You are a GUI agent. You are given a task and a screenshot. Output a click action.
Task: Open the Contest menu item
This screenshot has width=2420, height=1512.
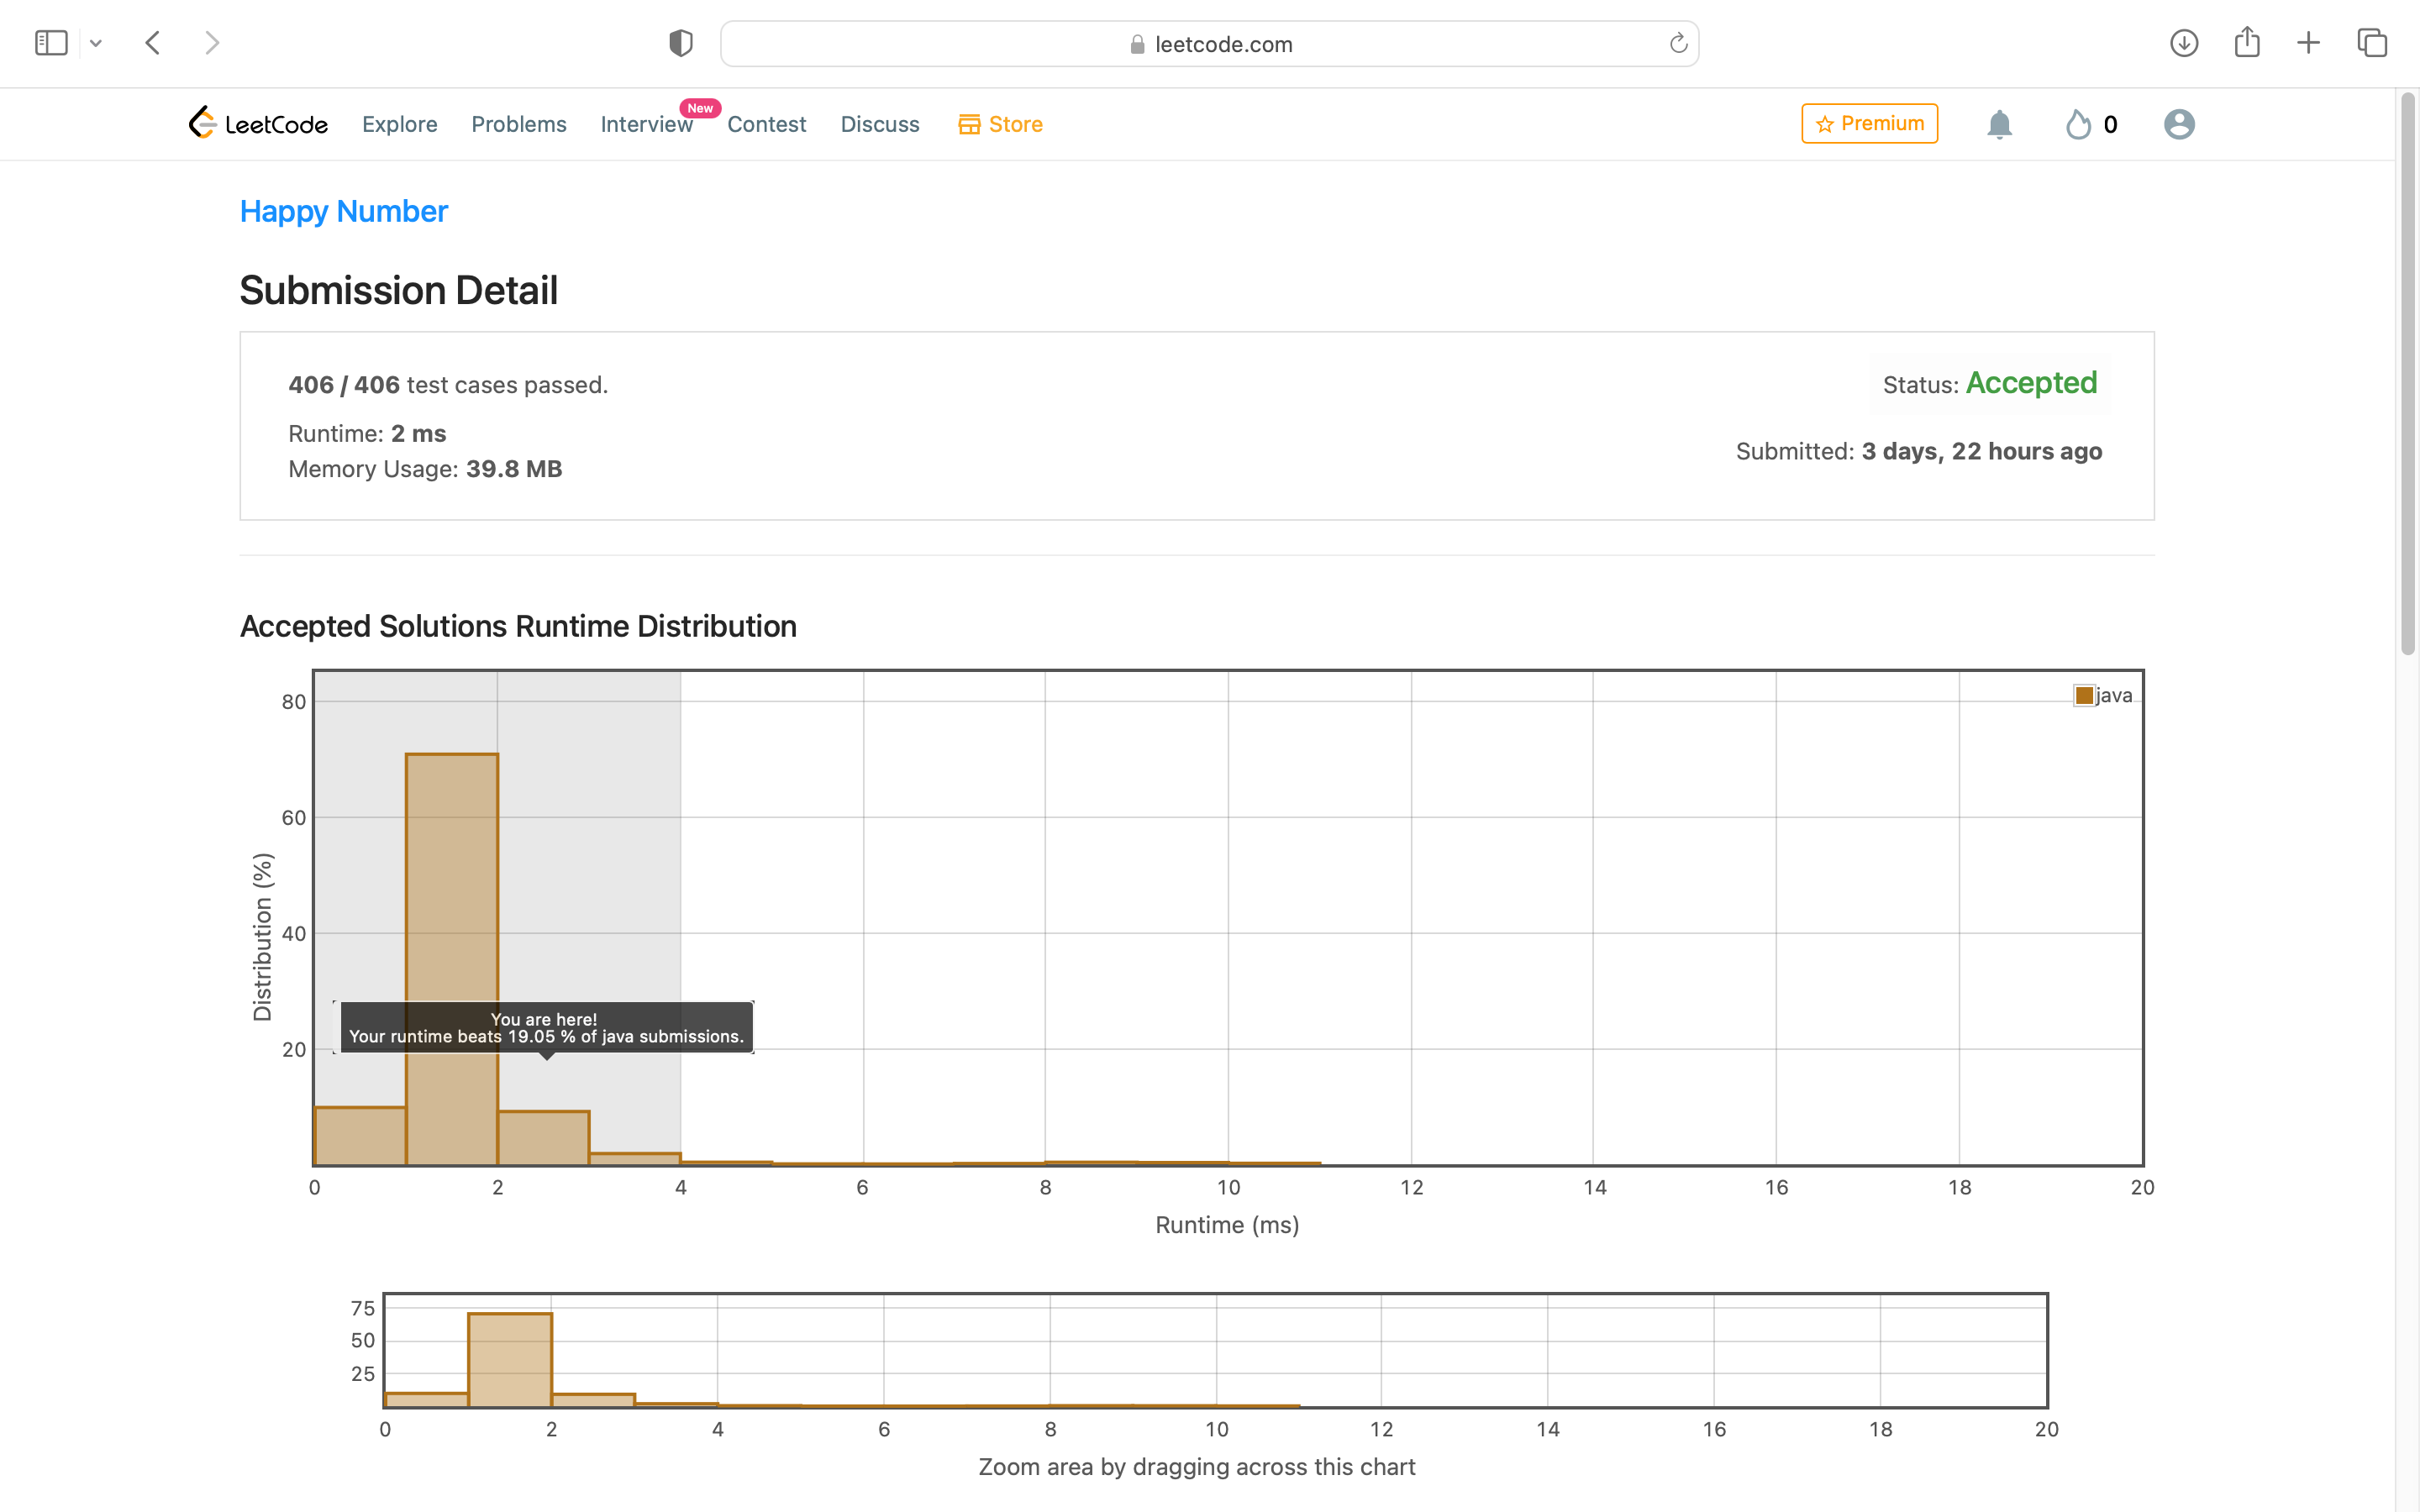pos(766,124)
